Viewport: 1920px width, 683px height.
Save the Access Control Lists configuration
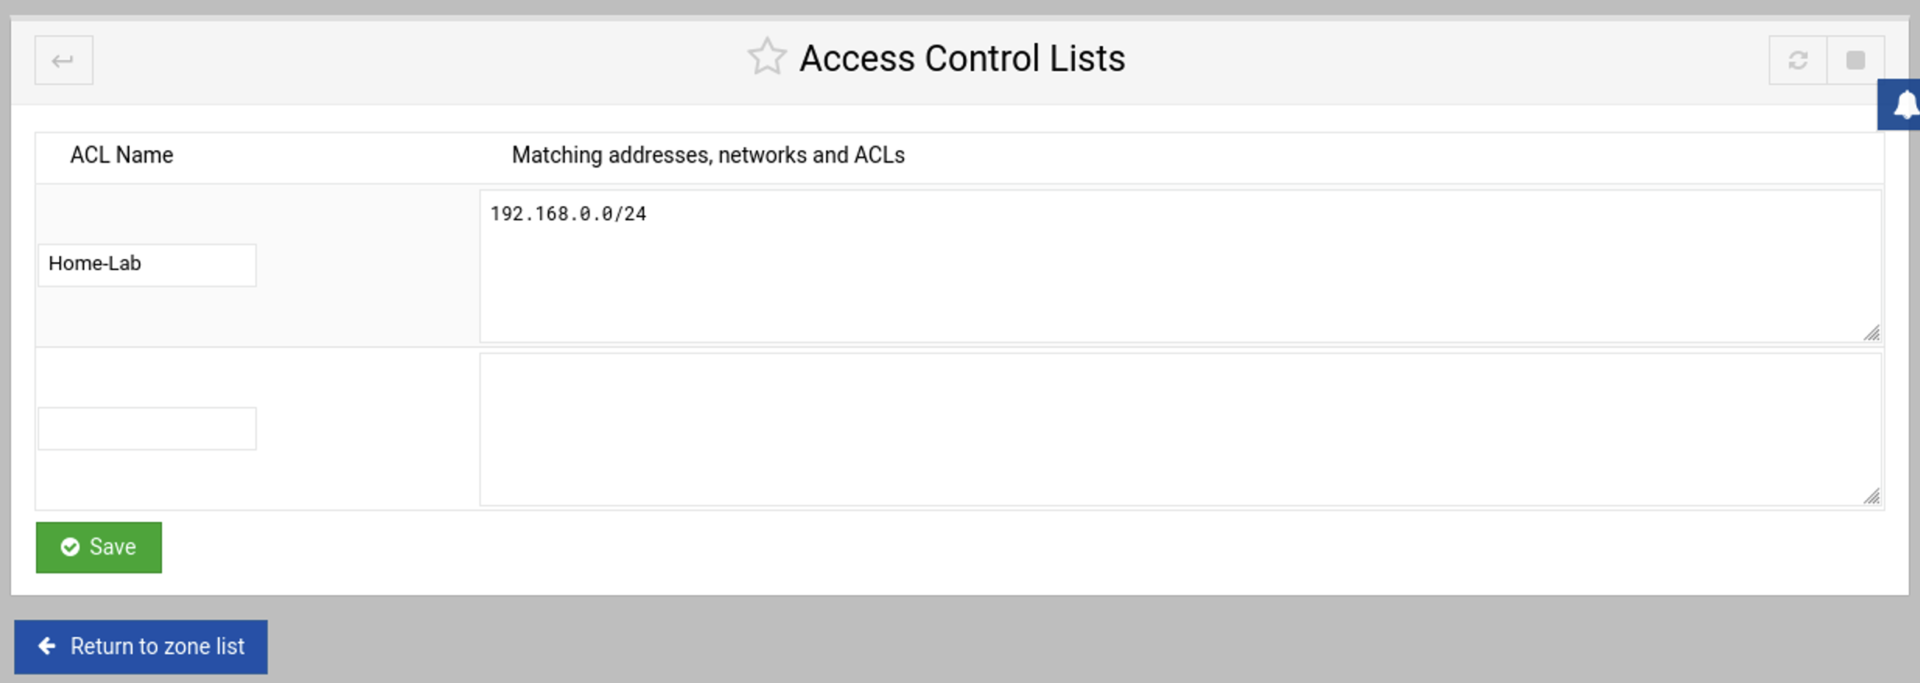[x=98, y=547]
